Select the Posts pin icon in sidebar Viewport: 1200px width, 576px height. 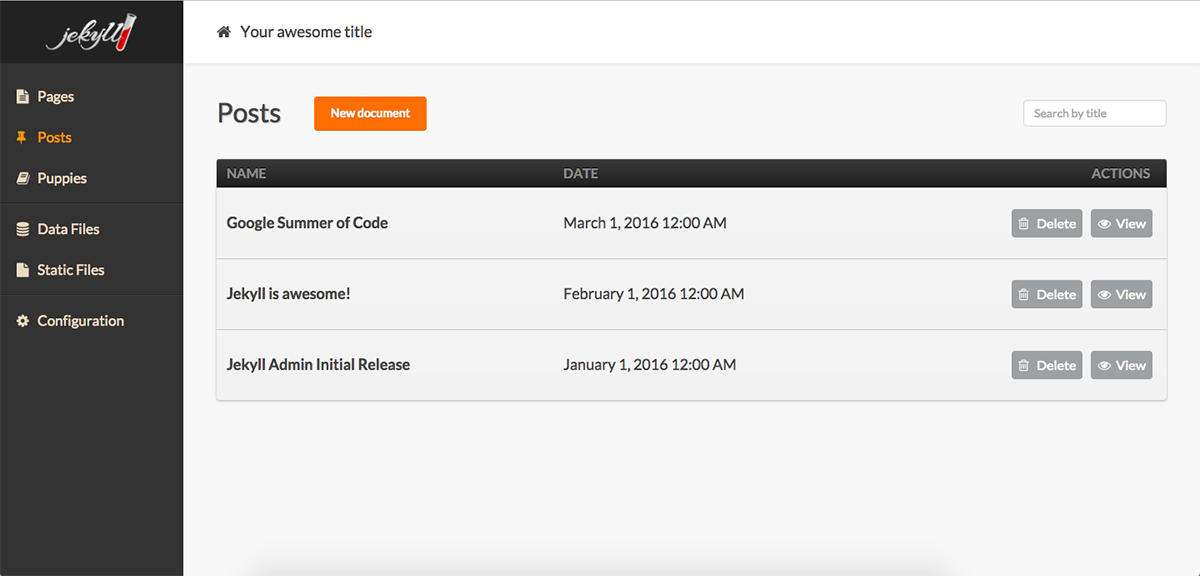[21, 137]
